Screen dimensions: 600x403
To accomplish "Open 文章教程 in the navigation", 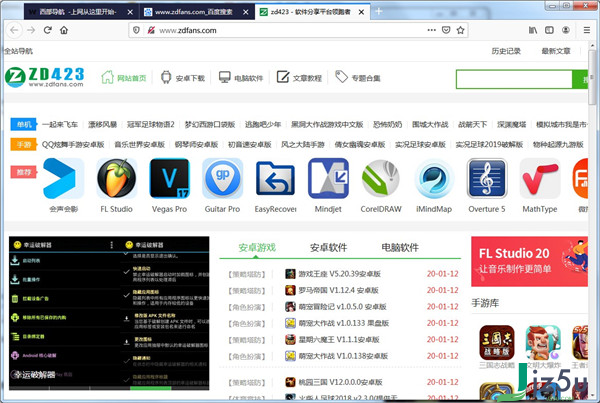I will pos(299,78).
